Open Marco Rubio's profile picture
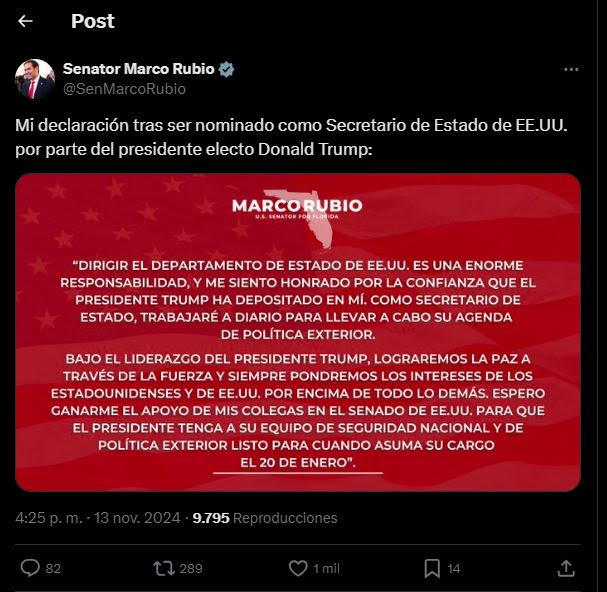607x592 pixels. click(34, 79)
